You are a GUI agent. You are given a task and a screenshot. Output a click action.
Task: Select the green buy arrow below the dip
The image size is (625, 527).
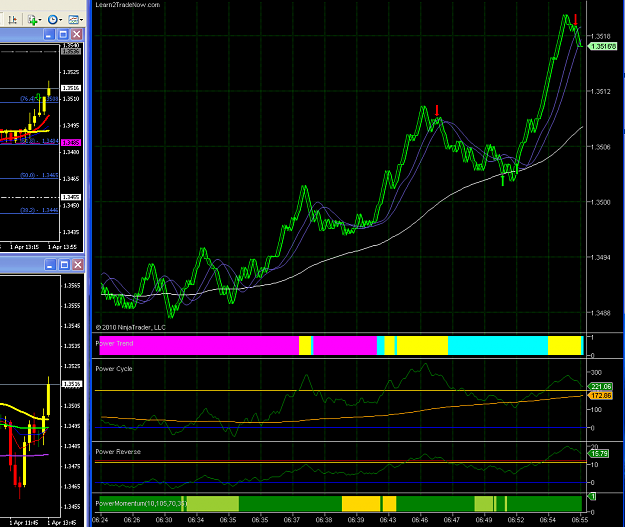pos(503,181)
